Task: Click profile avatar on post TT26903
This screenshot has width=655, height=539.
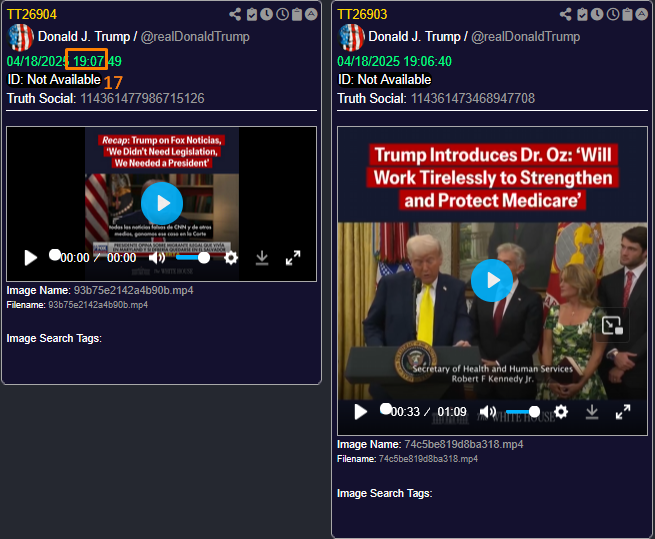Action: coord(351,38)
